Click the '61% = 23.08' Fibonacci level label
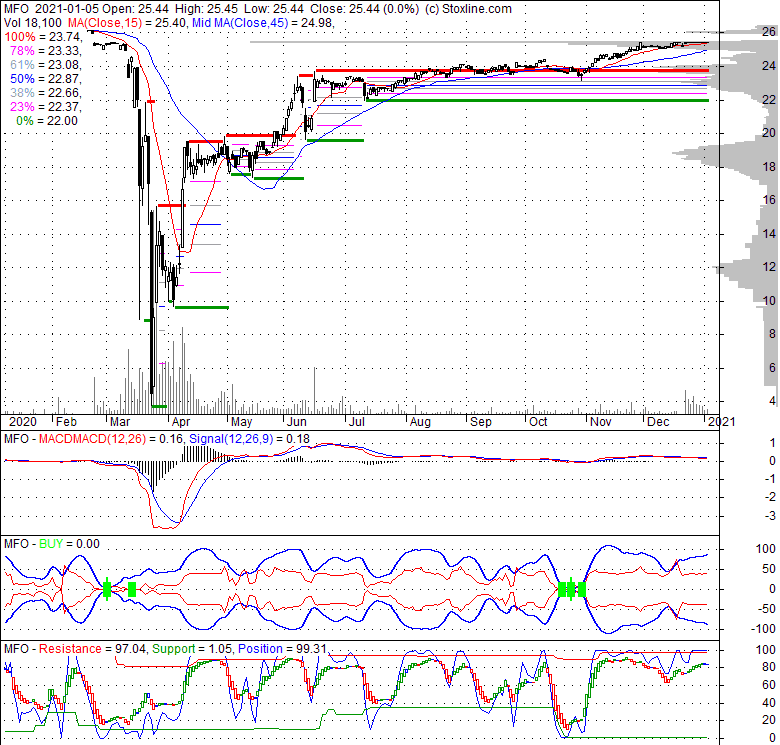780x745 pixels. click(46, 65)
